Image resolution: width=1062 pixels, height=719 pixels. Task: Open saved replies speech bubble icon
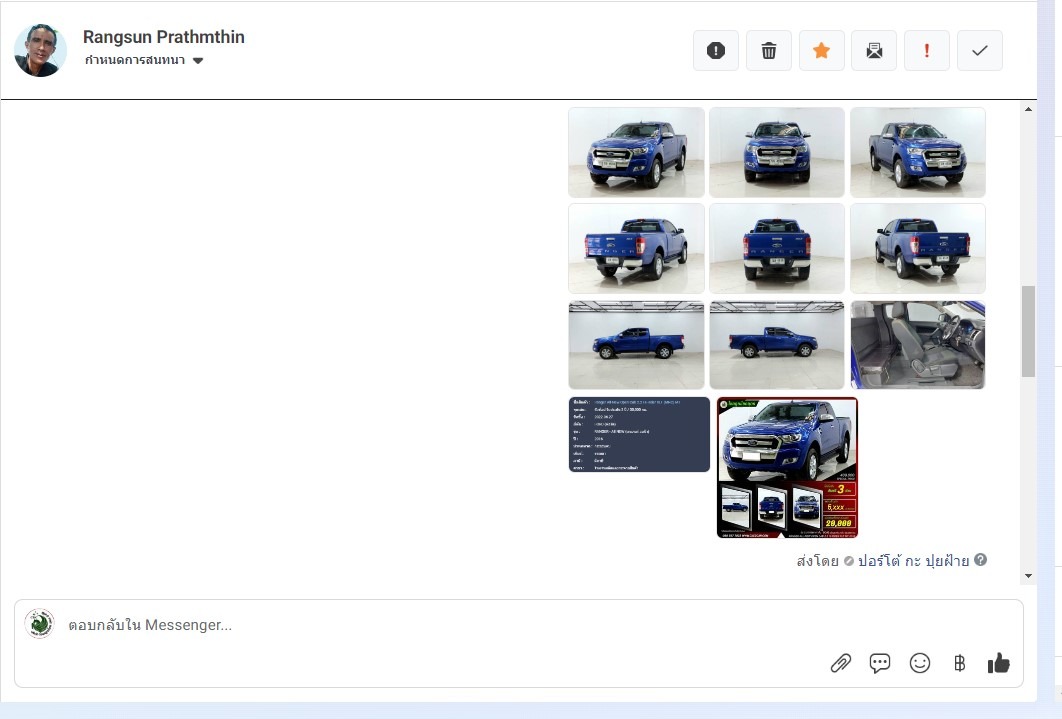pyautogui.click(x=880, y=663)
